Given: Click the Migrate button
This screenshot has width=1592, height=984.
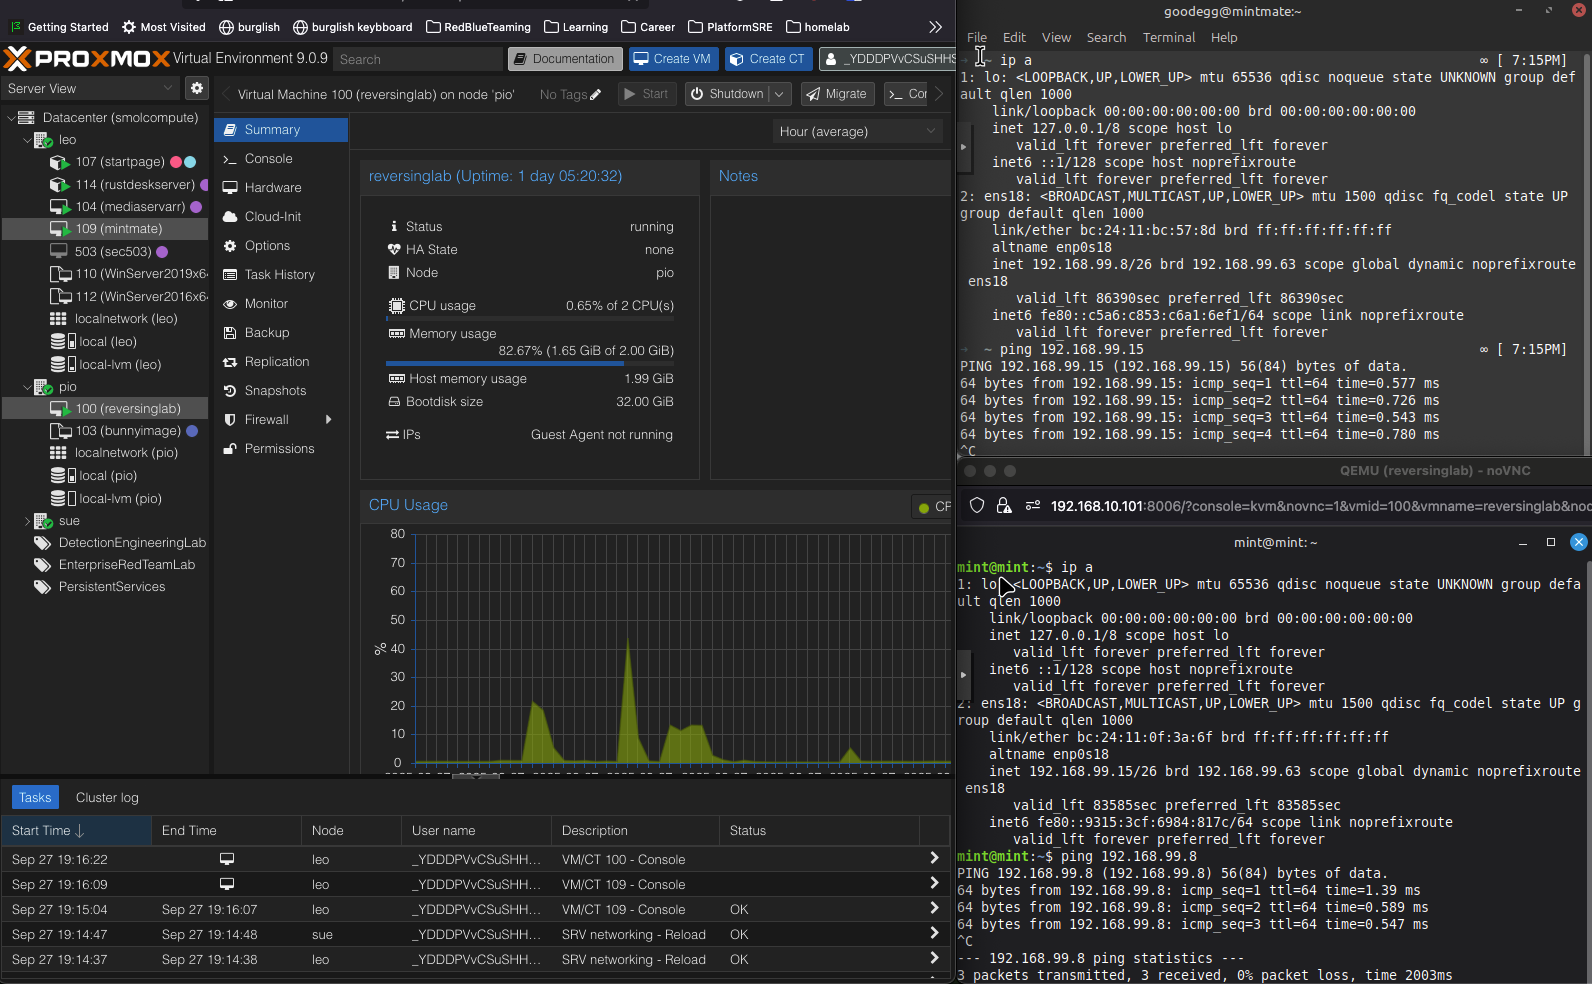Looking at the screenshot, I should click(x=836, y=94).
